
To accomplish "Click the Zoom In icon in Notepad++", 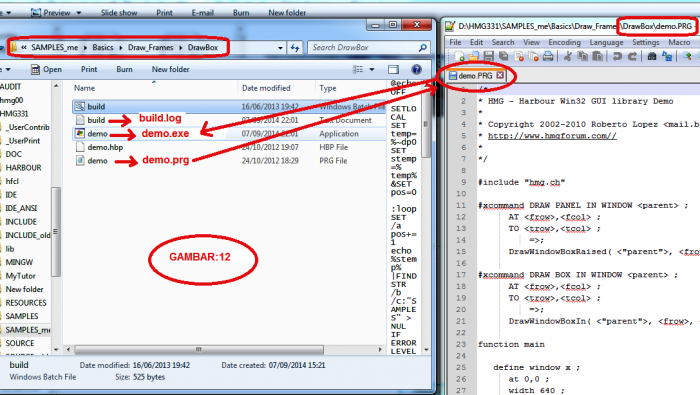I will [x=687, y=56].
